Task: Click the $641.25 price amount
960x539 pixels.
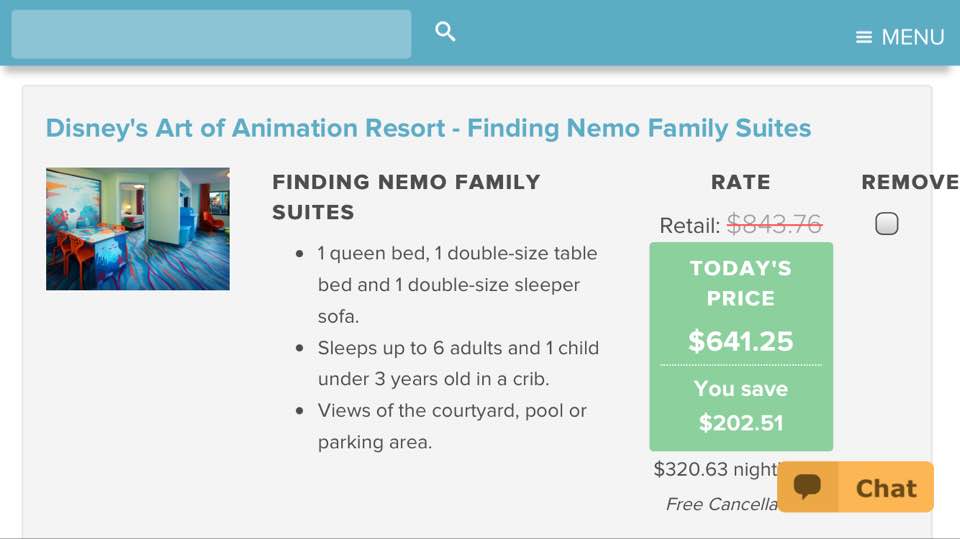Action: (741, 341)
